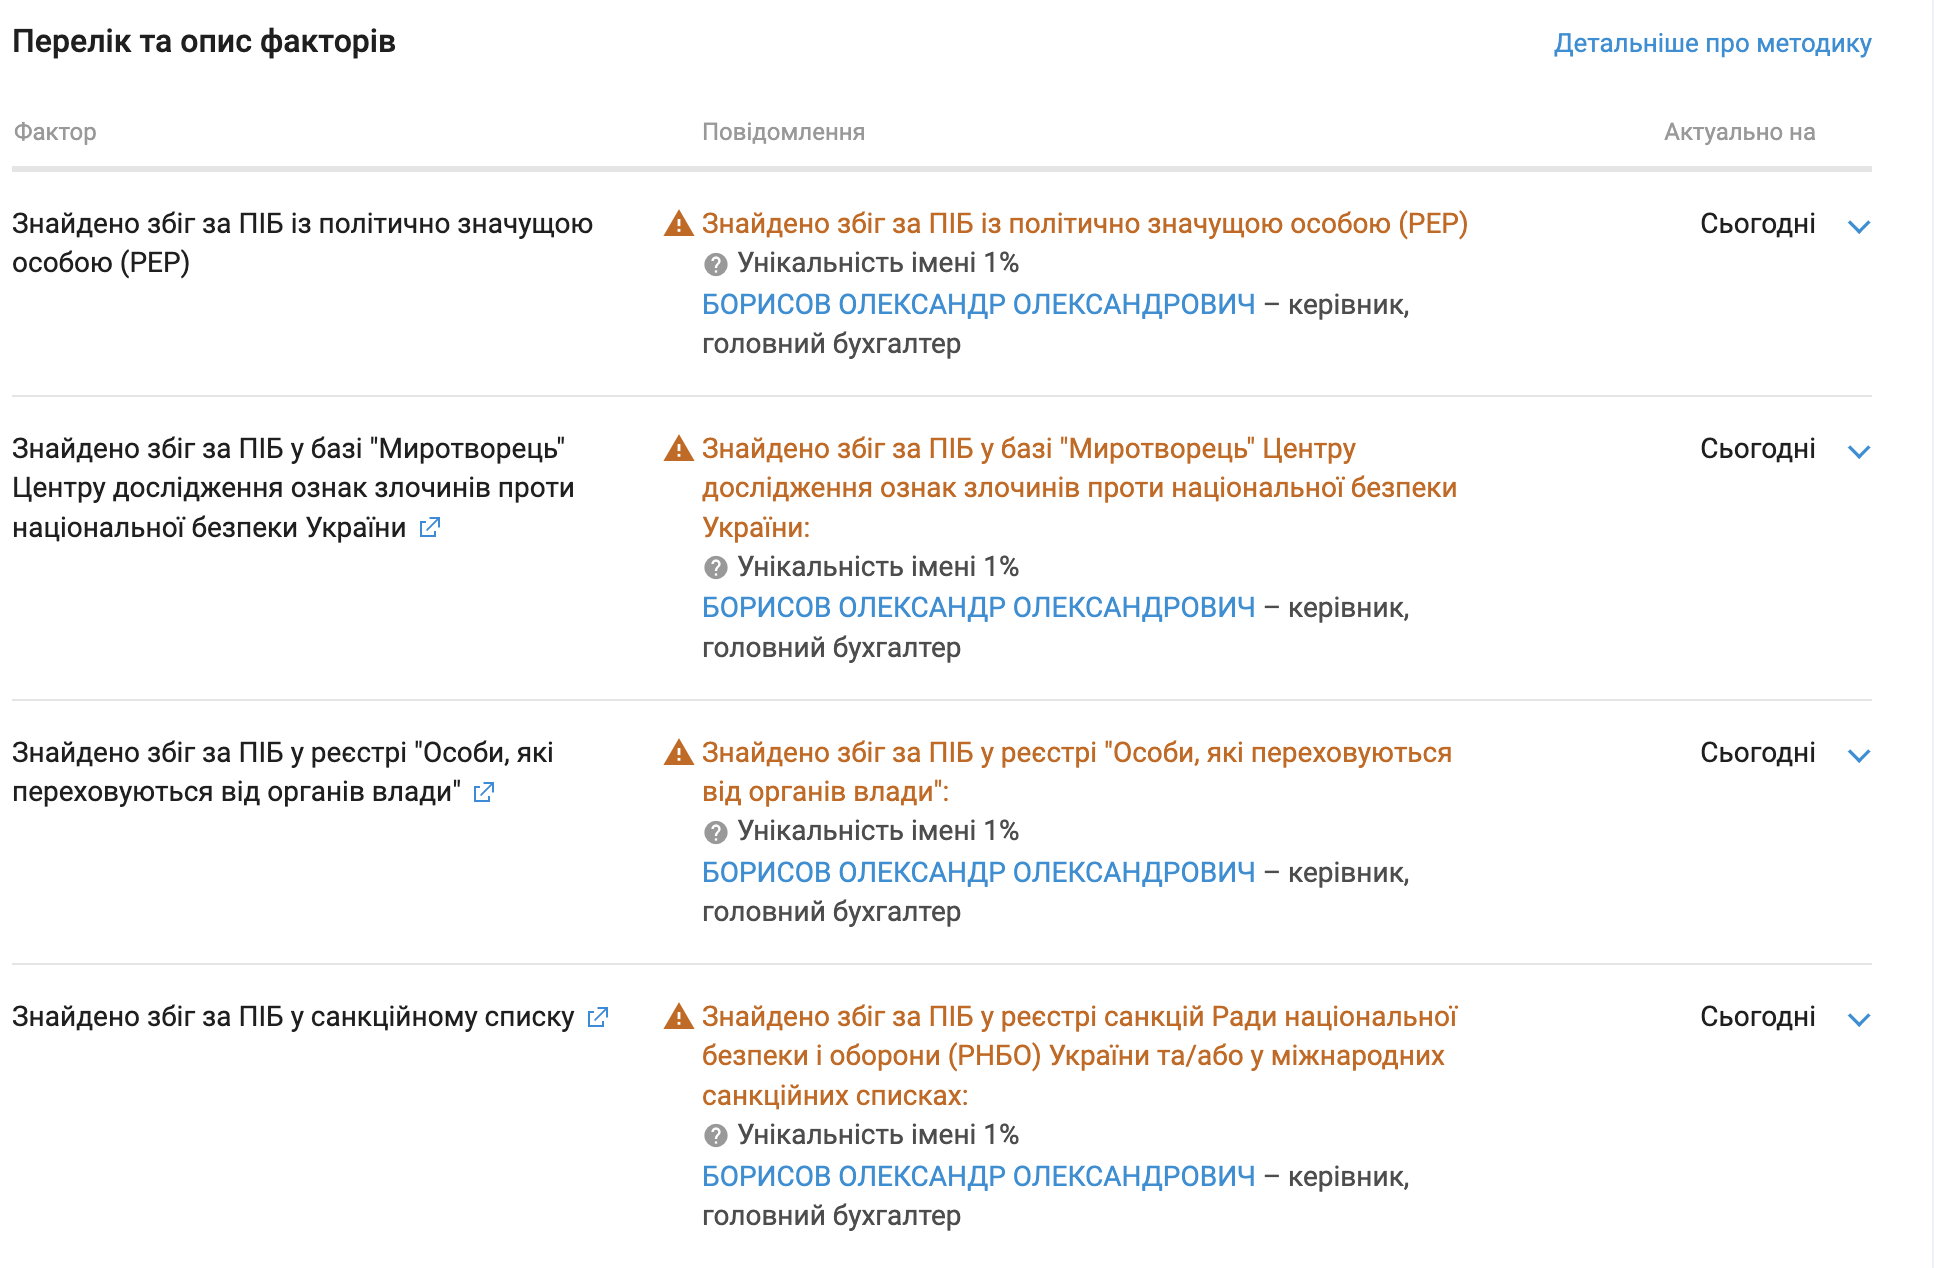Open external link icon beside sanctions list factor

coord(598,1017)
